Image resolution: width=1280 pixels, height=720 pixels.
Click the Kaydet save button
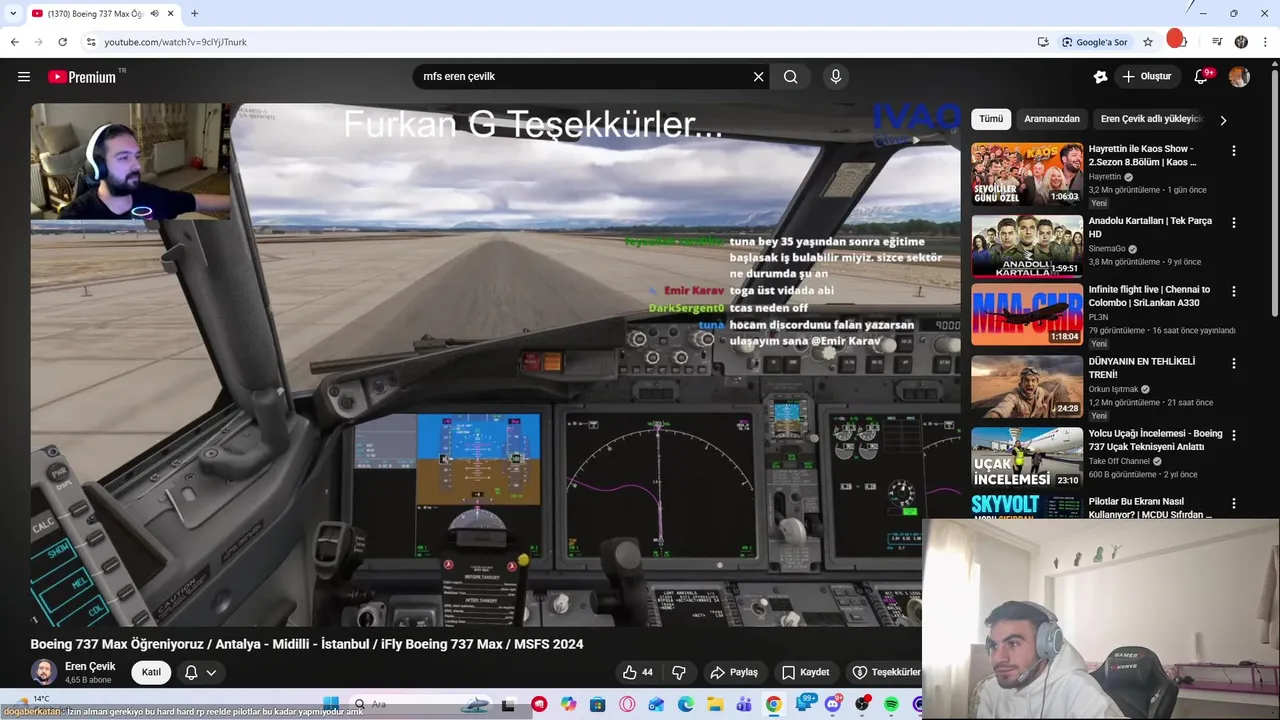(806, 672)
